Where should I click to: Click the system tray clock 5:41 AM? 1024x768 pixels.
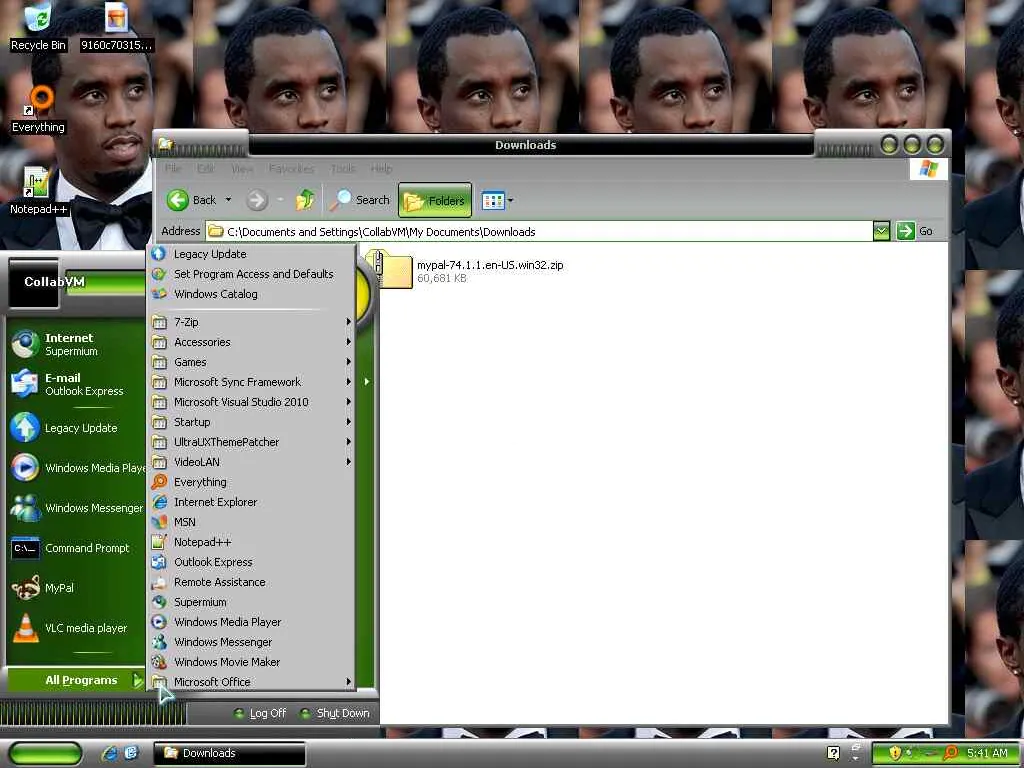click(x=987, y=754)
